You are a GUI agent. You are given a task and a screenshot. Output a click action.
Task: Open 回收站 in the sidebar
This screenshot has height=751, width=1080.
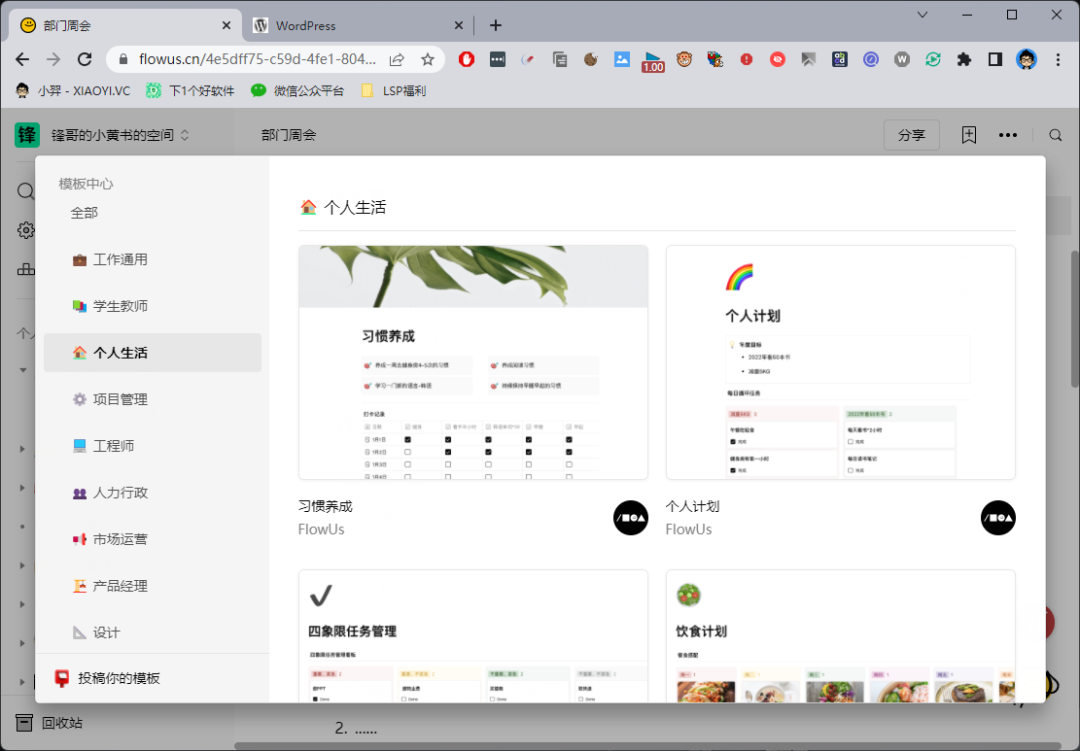[x=50, y=723]
